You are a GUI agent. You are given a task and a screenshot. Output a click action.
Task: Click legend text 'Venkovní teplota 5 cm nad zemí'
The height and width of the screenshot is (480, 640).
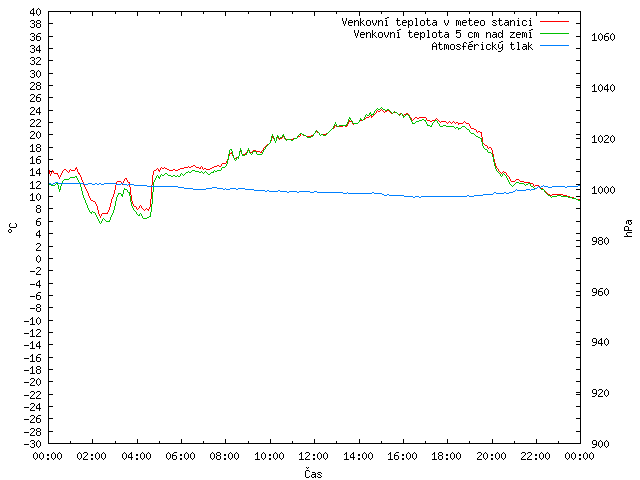(x=443, y=34)
